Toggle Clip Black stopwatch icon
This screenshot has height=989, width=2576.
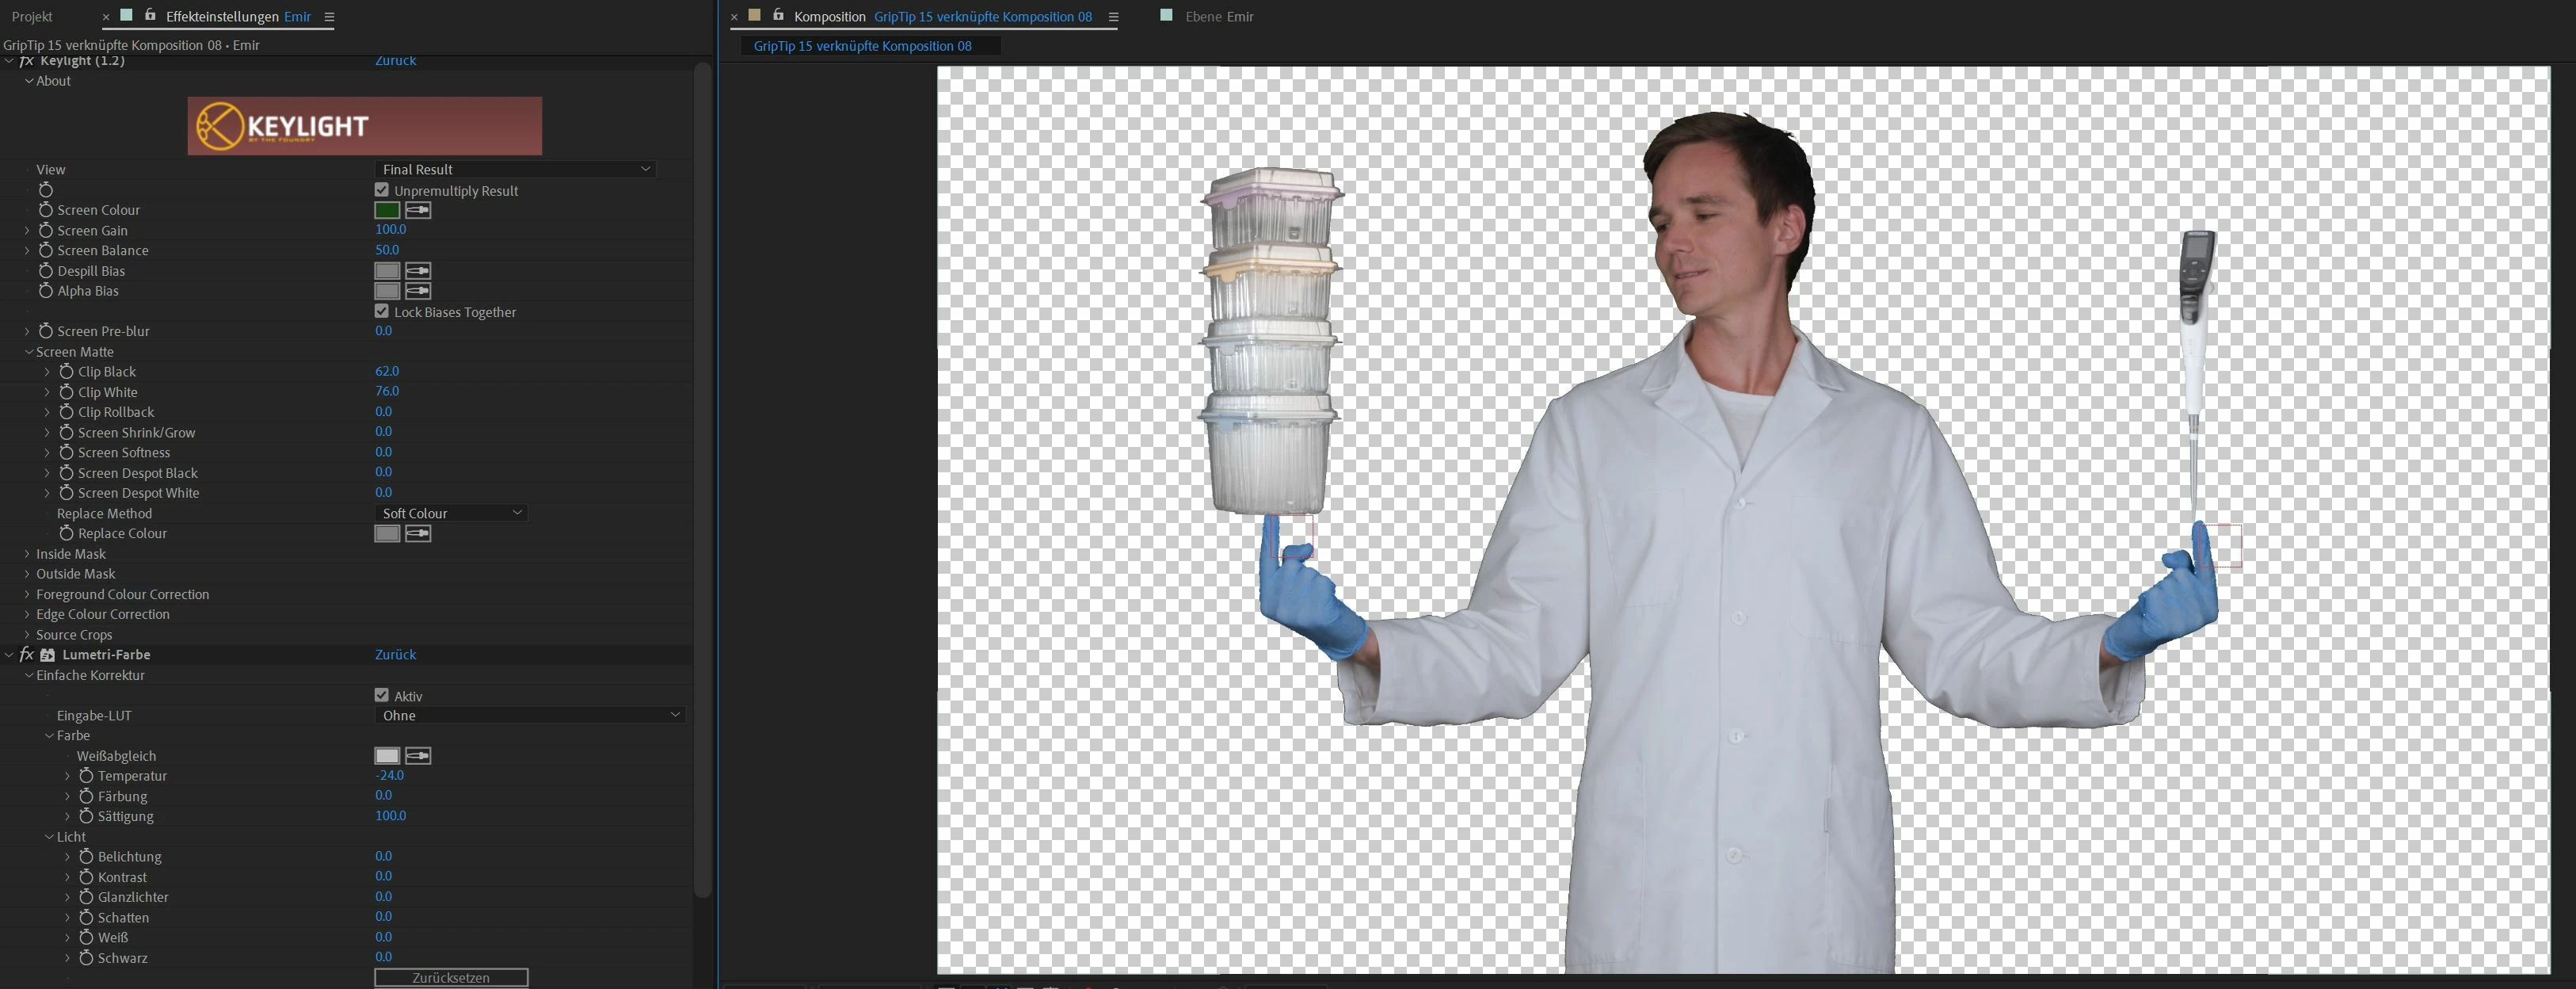pyautogui.click(x=66, y=372)
